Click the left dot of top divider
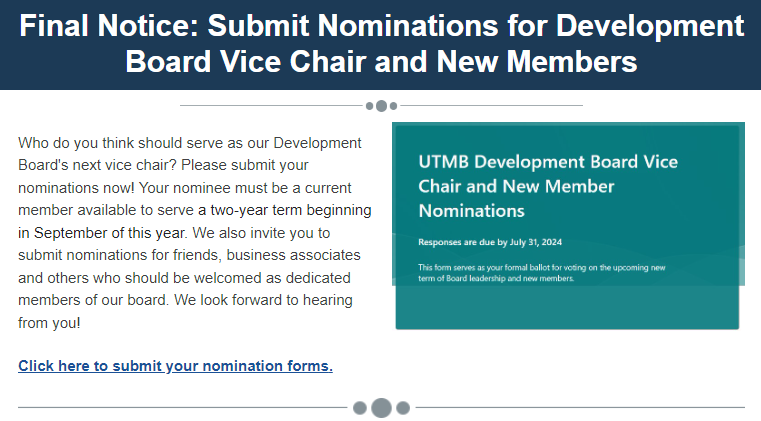761x421 pixels. 370,105
